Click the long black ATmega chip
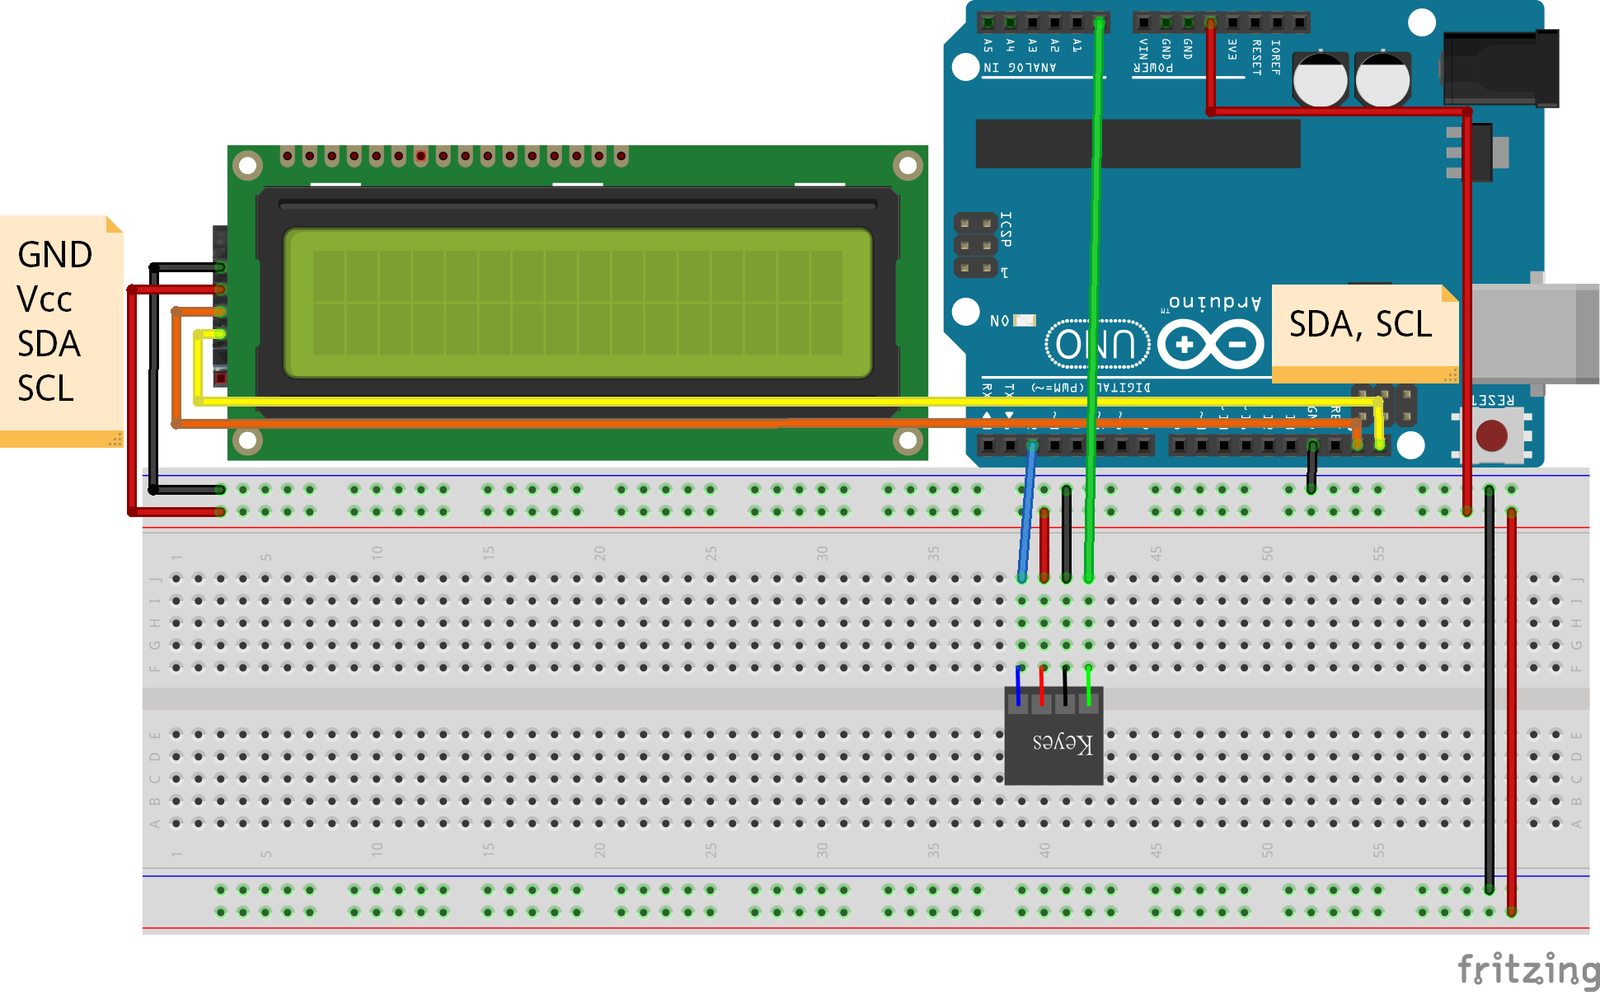The height and width of the screenshot is (992, 1600). point(1137,143)
